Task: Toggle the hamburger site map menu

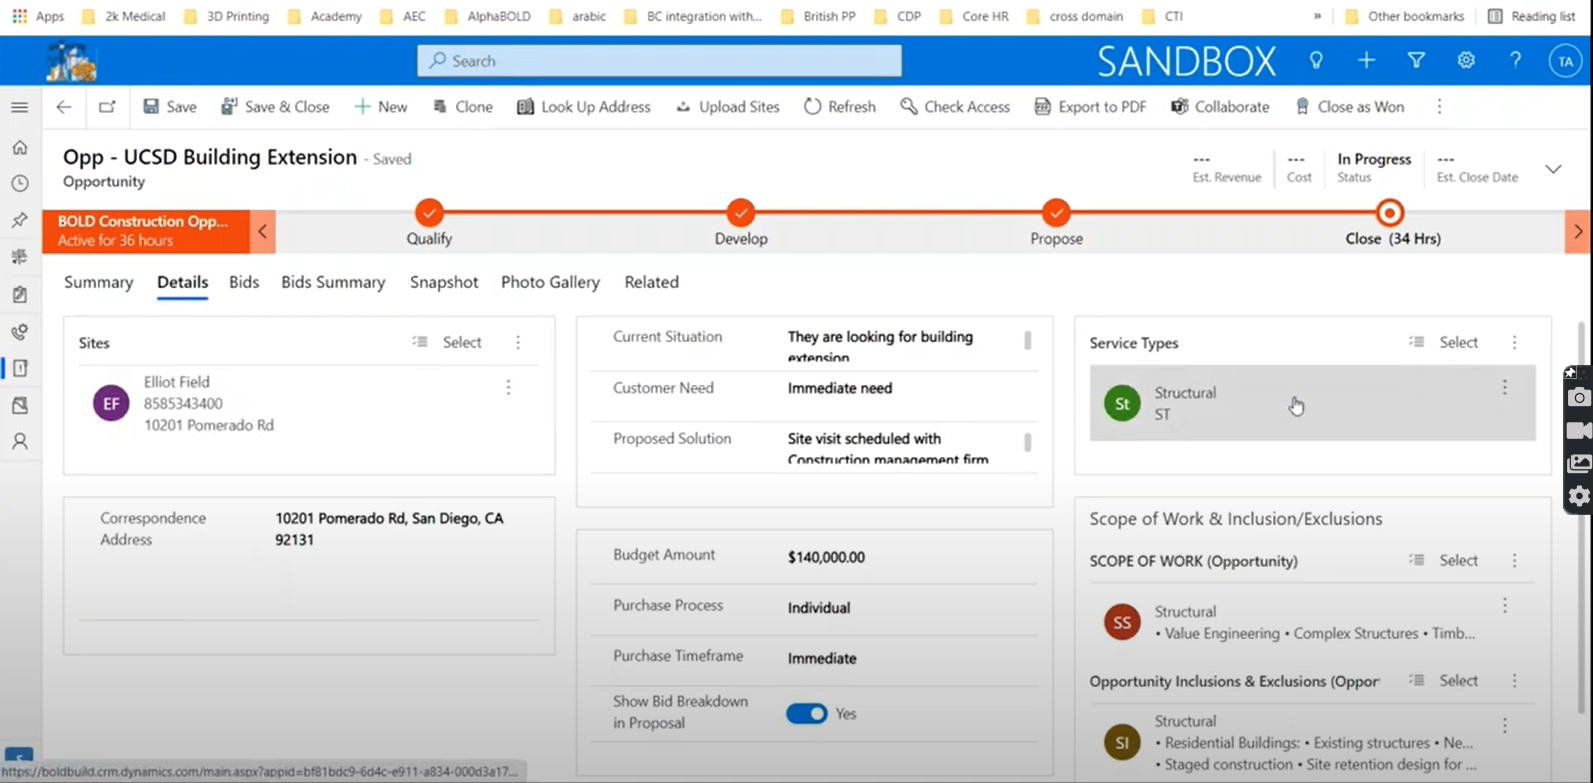Action: point(20,107)
